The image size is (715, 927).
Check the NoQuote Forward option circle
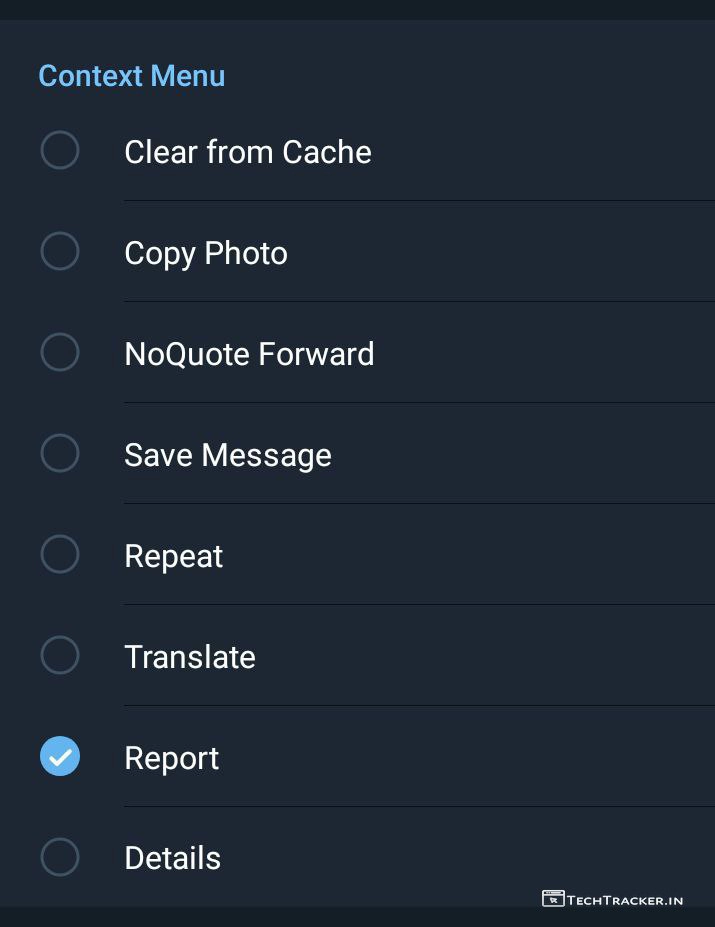[x=60, y=353]
